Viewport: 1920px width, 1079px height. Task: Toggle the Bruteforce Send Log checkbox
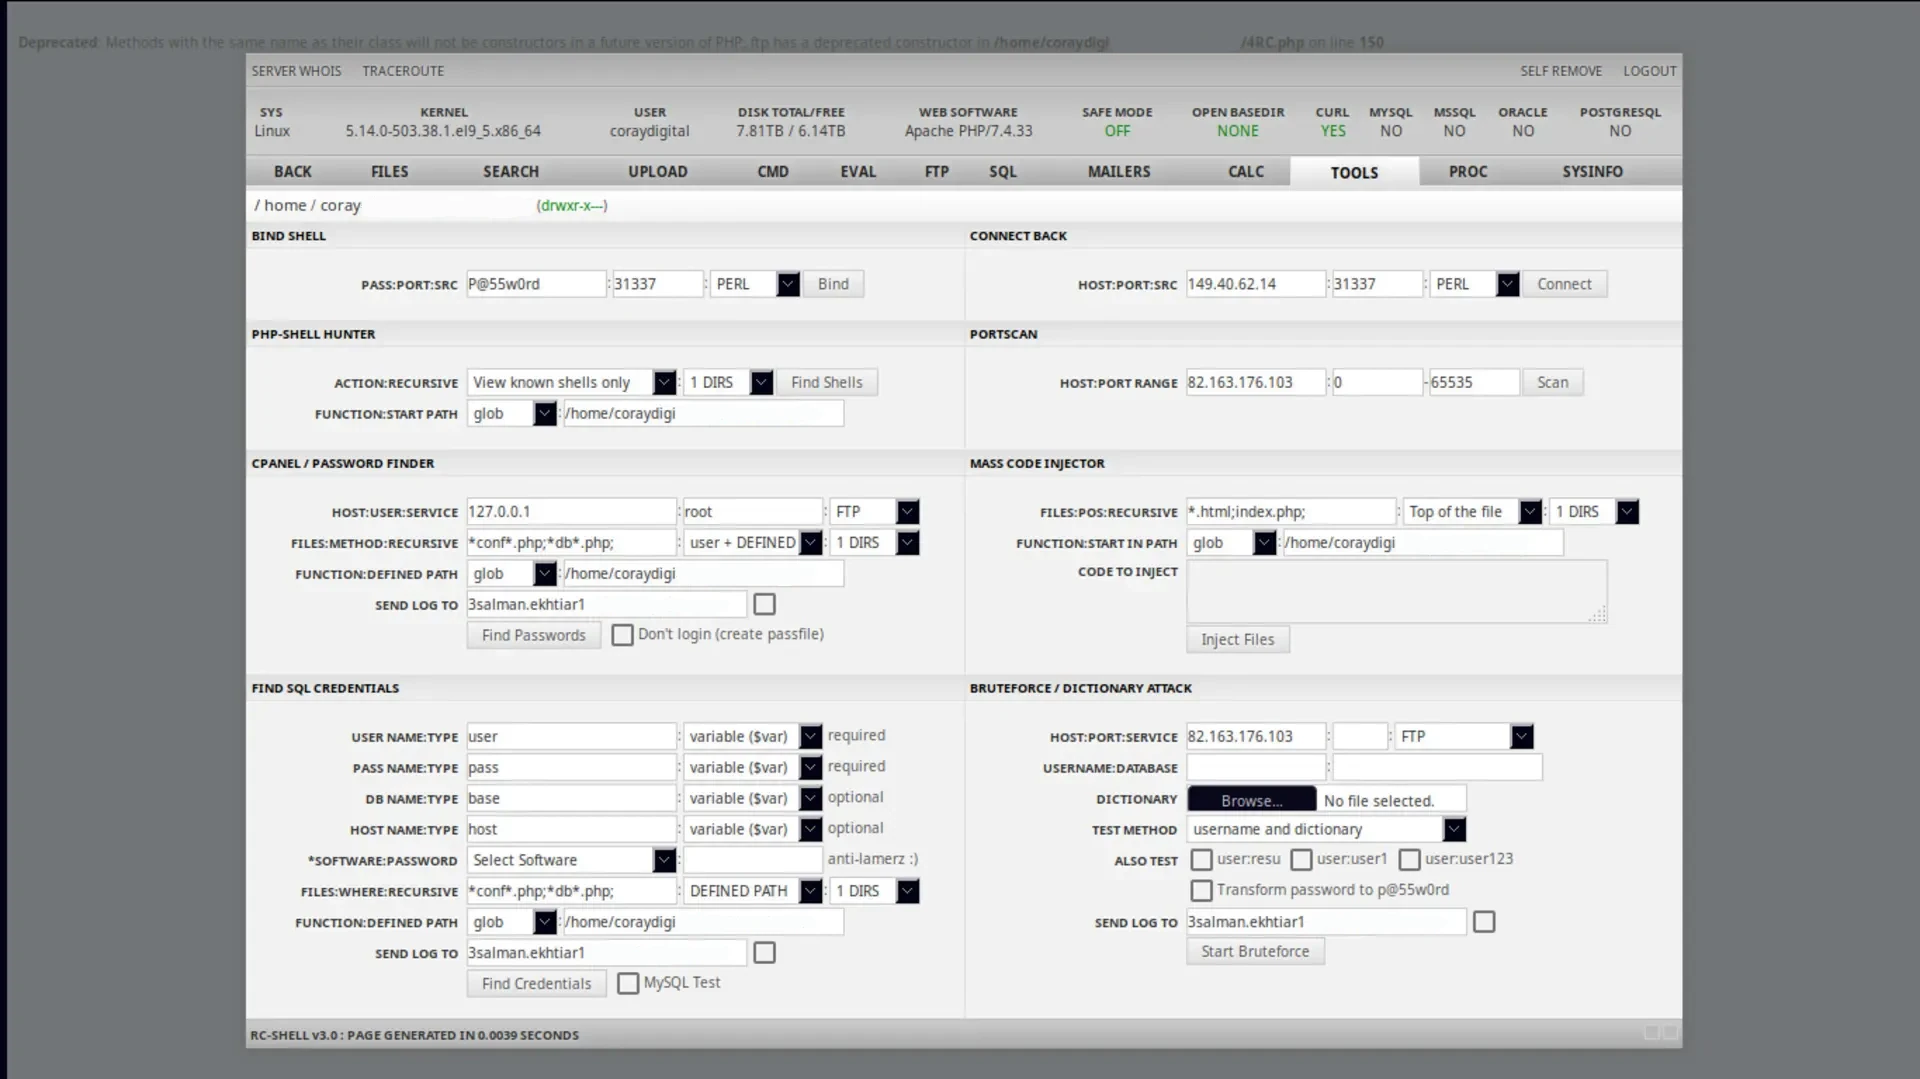click(1484, 922)
